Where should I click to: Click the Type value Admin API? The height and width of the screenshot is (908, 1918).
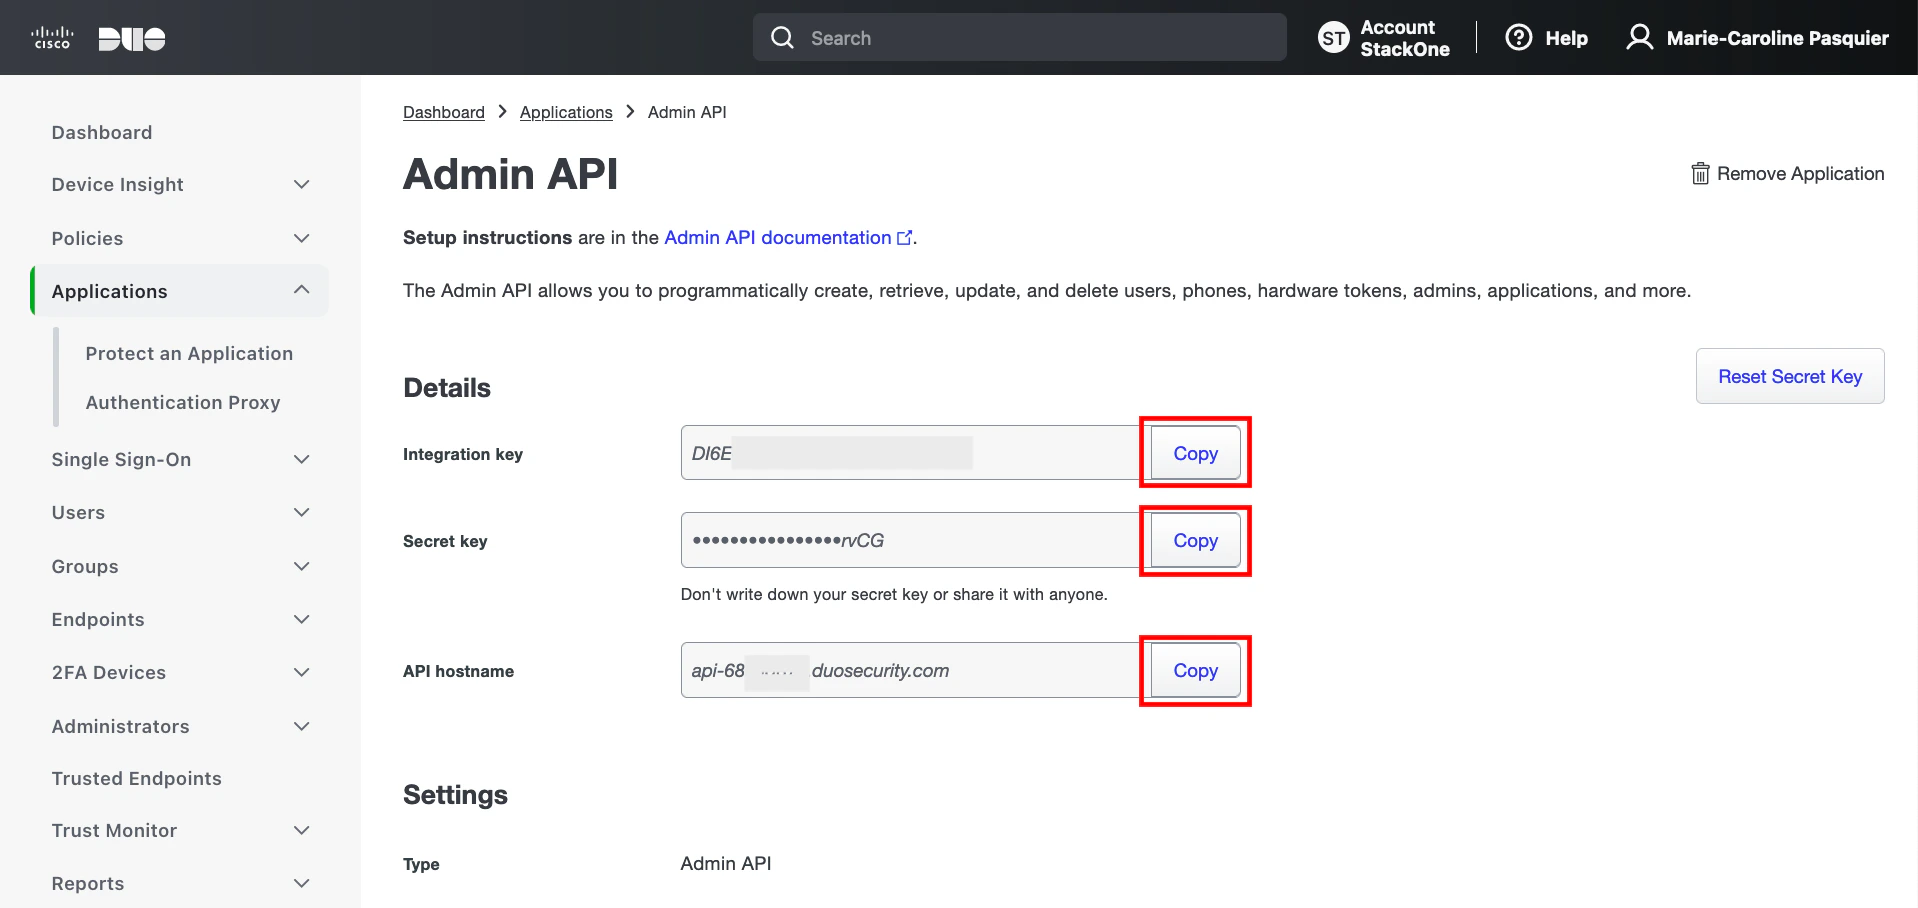point(726,863)
